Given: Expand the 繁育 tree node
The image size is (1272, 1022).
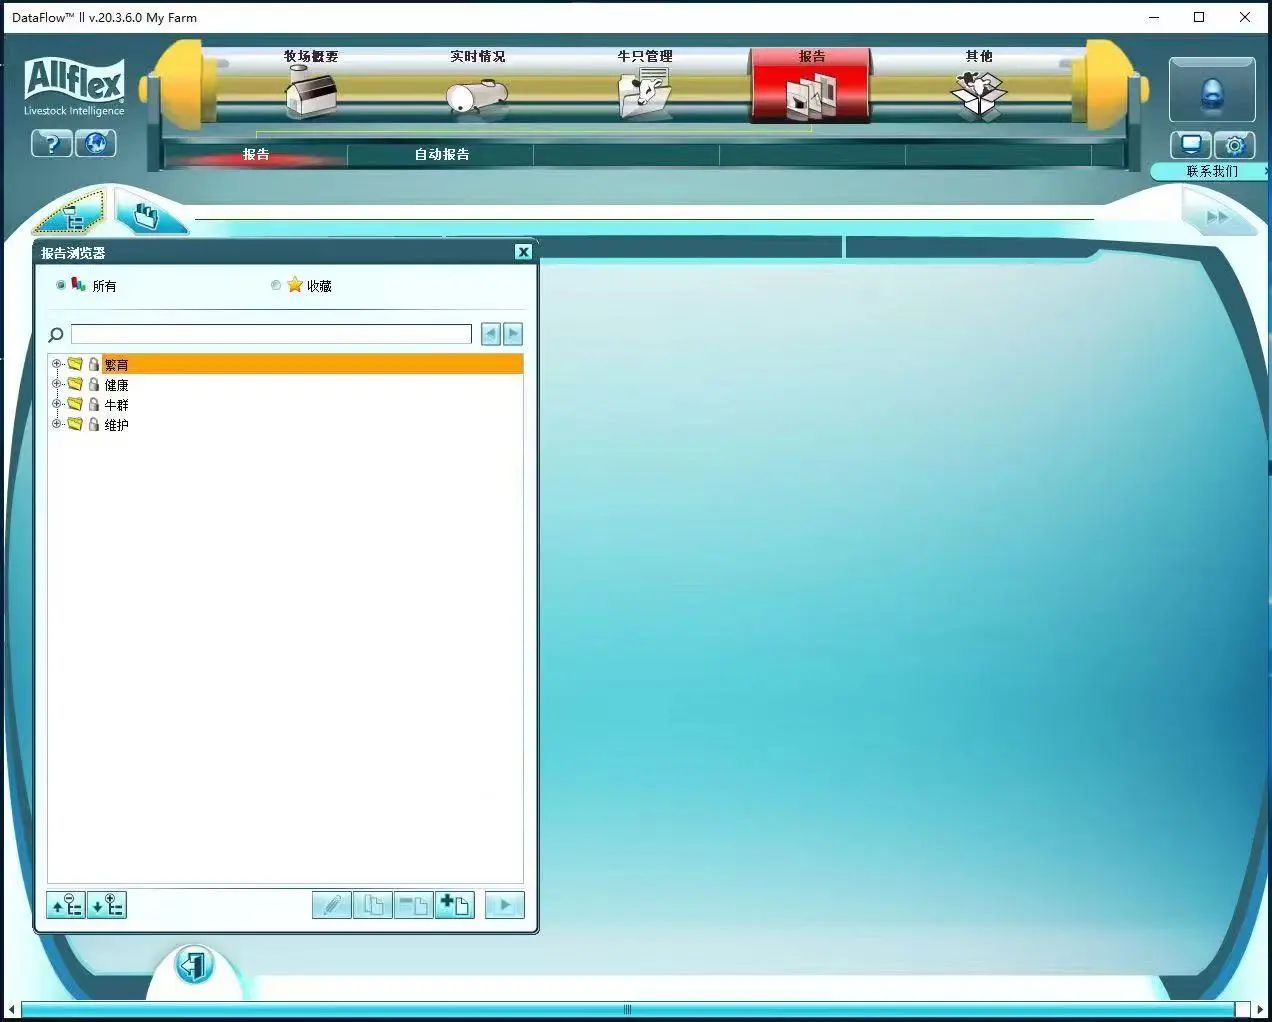Looking at the screenshot, I should pyautogui.click(x=57, y=364).
